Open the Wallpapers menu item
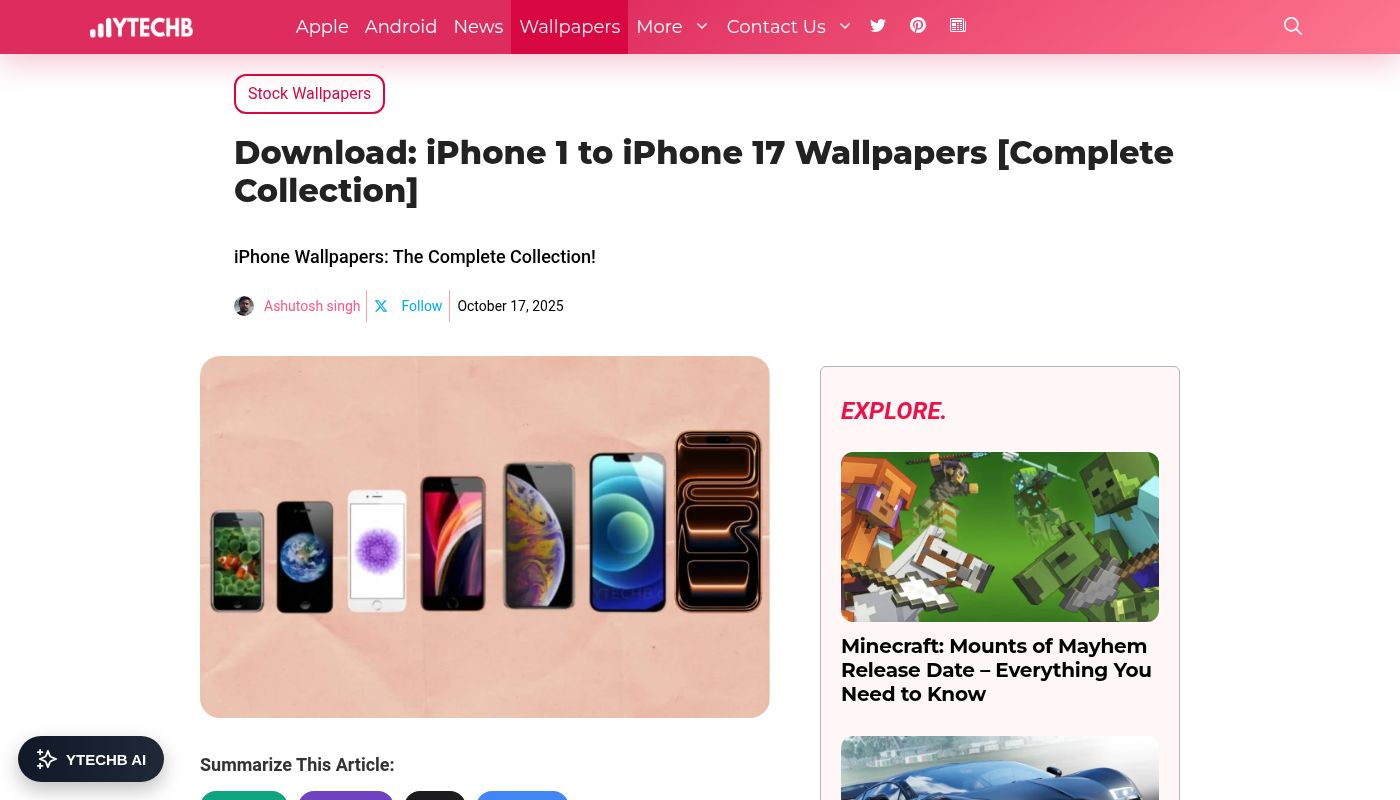This screenshot has height=800, width=1400. pyautogui.click(x=569, y=27)
